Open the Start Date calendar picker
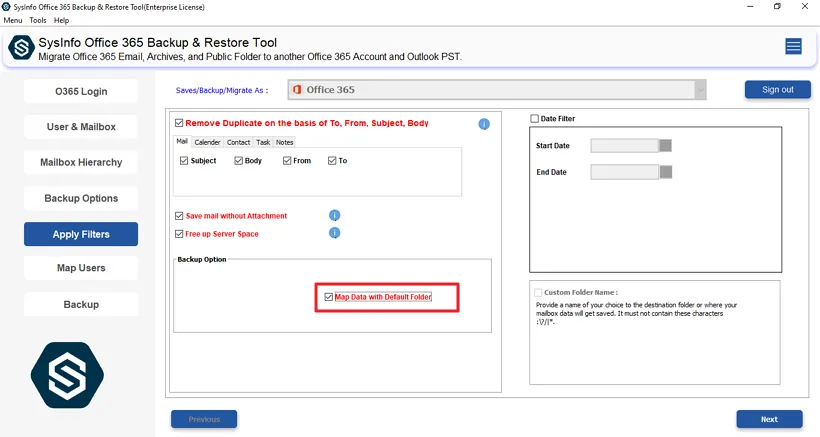 [x=665, y=146]
